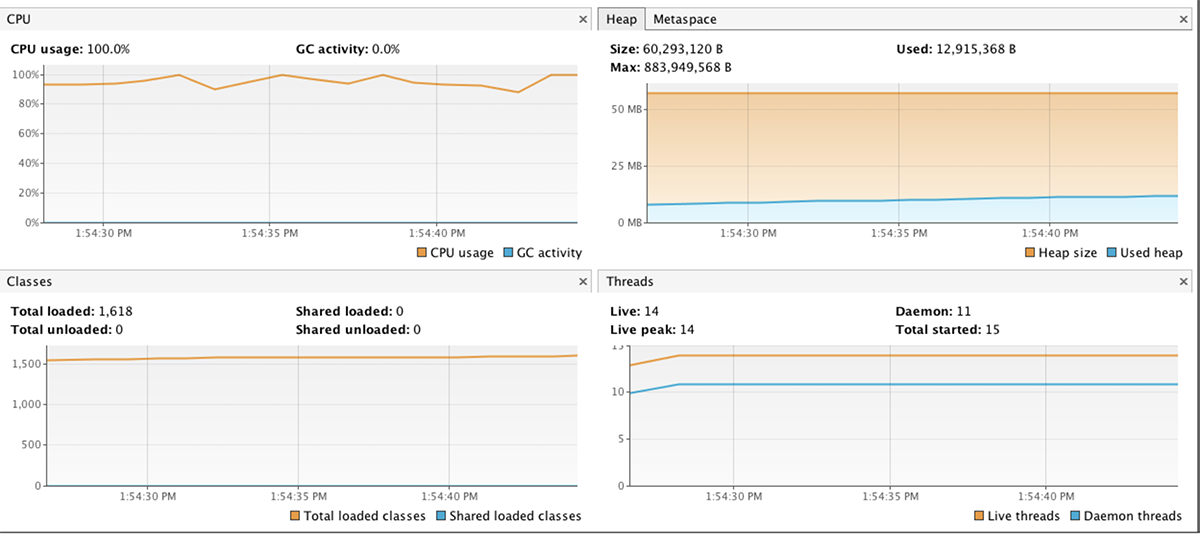Select the Heap tab
This screenshot has width=1200, height=540.
click(x=622, y=19)
